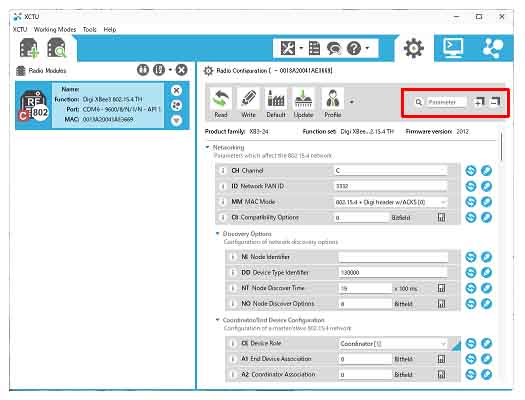Viewport: 525px width, 400px height.
Task: Click NT Node Discover Time value field
Action: click(x=365, y=288)
